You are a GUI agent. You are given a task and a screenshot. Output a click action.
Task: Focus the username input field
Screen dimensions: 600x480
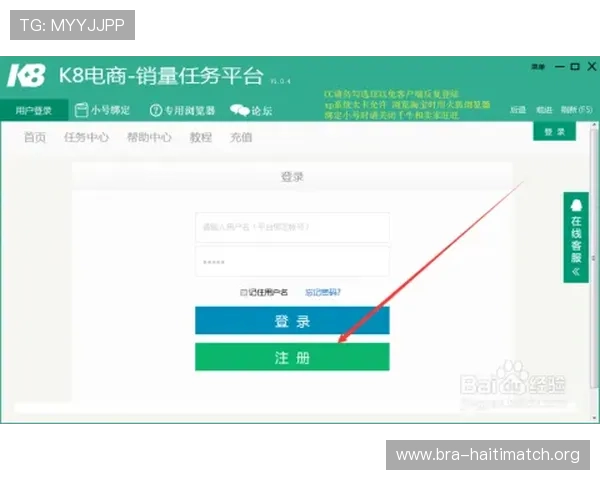[292, 227]
